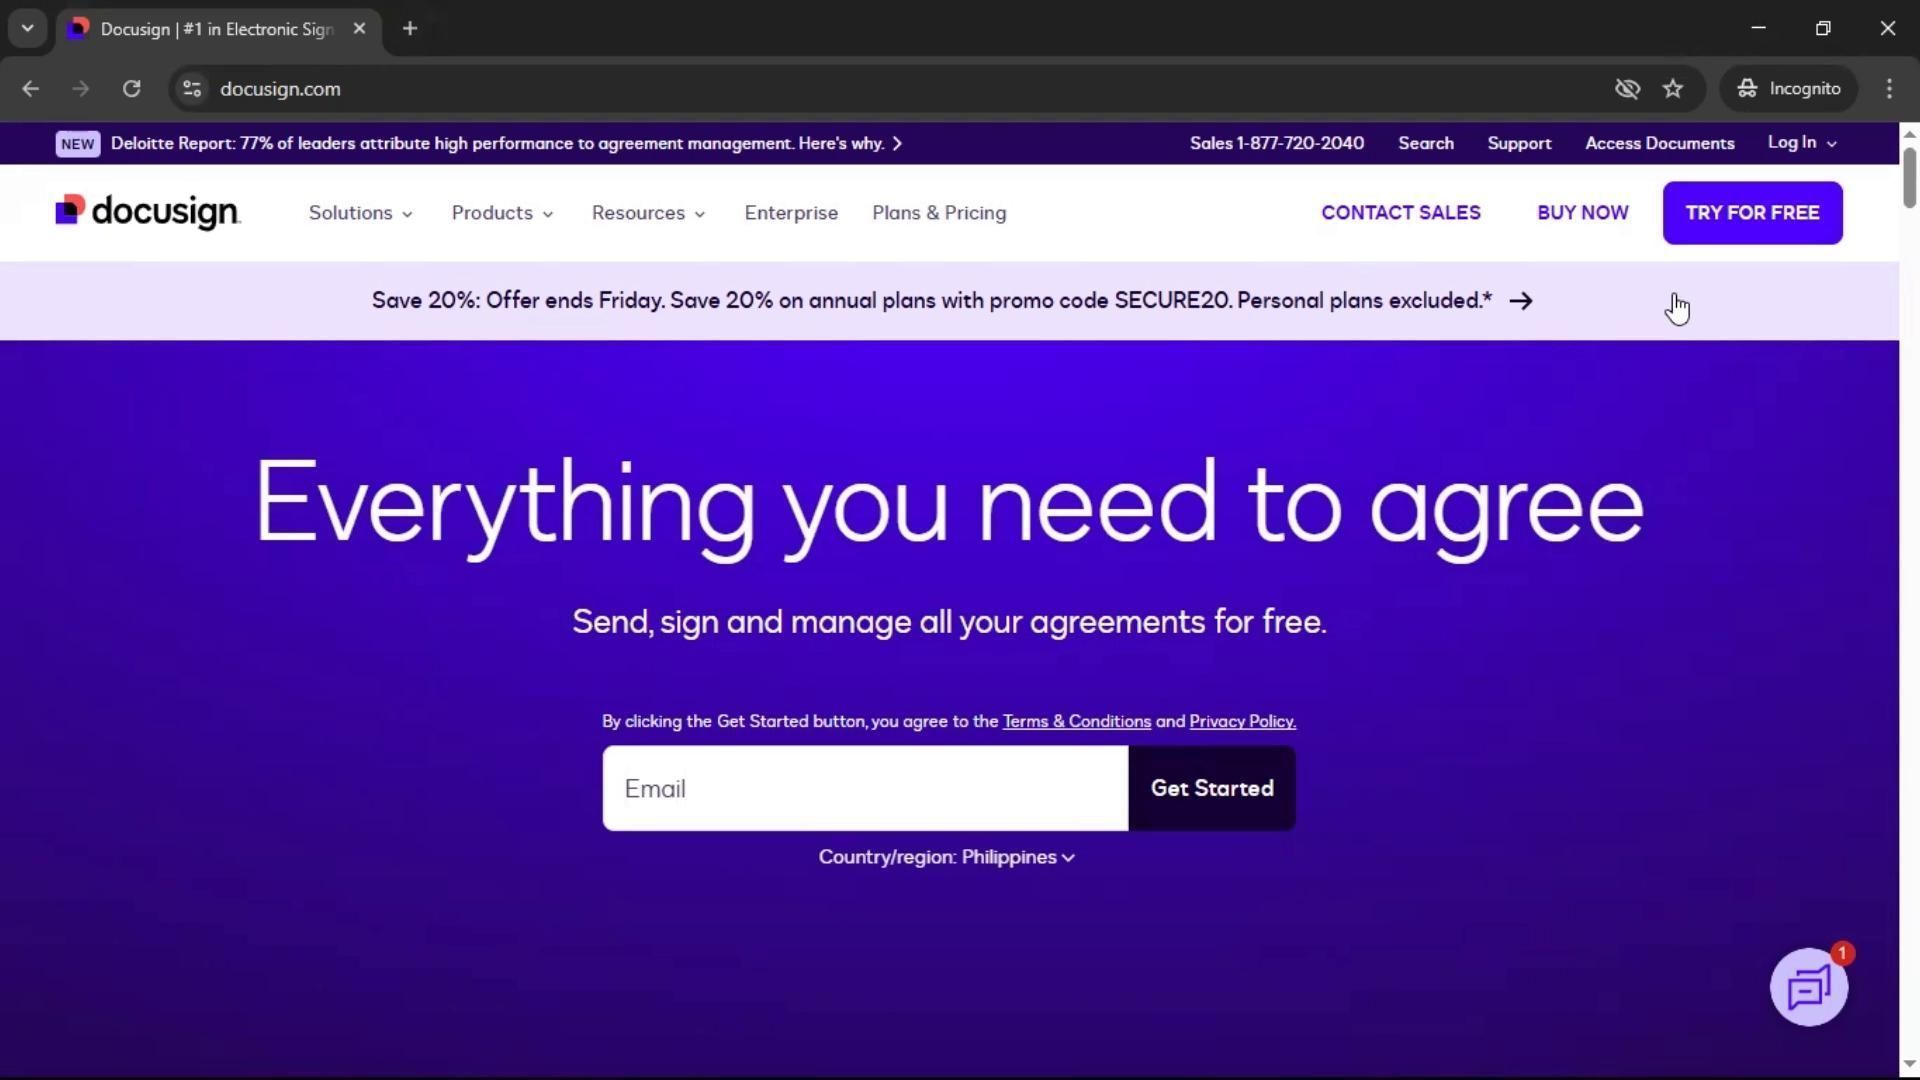This screenshot has height=1080, width=1920.
Task: Reload the page
Action: coord(131,89)
